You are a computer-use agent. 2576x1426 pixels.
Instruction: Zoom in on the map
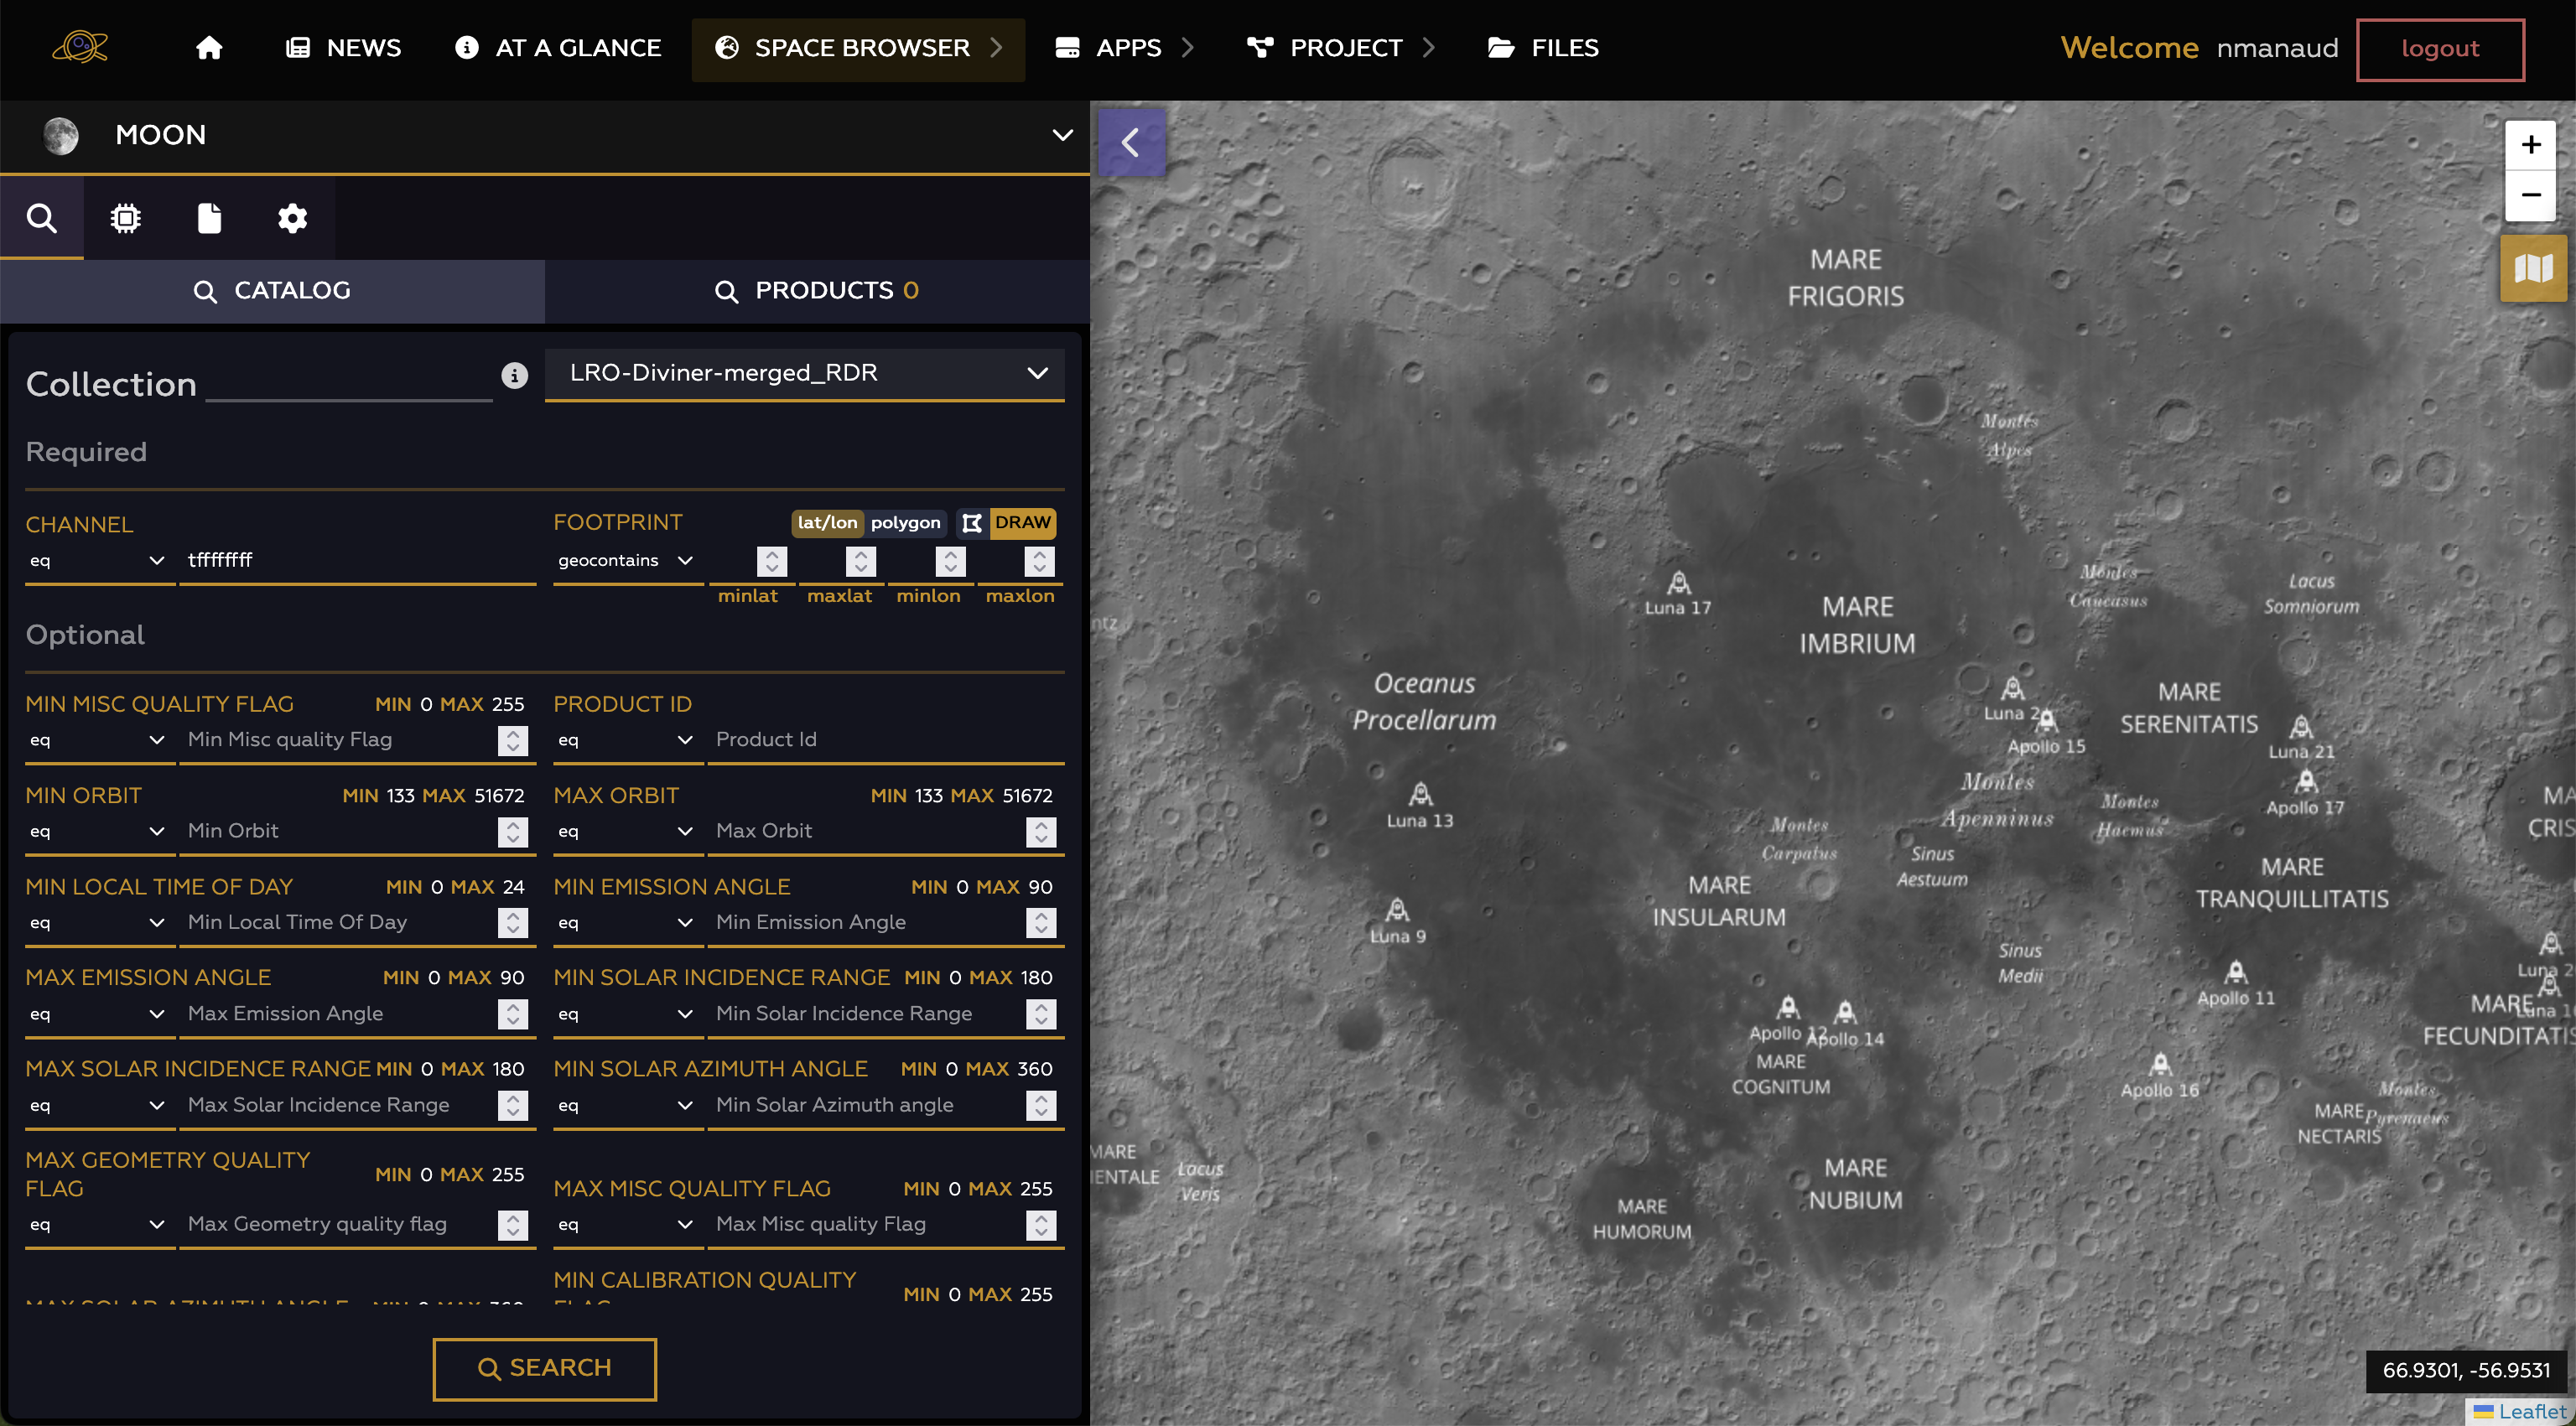click(x=2530, y=145)
